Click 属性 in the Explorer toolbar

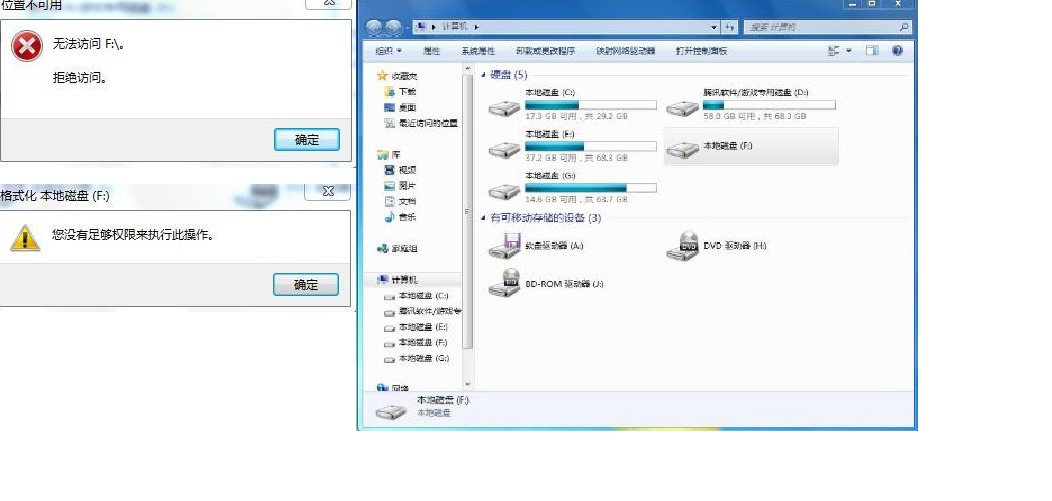[431, 51]
